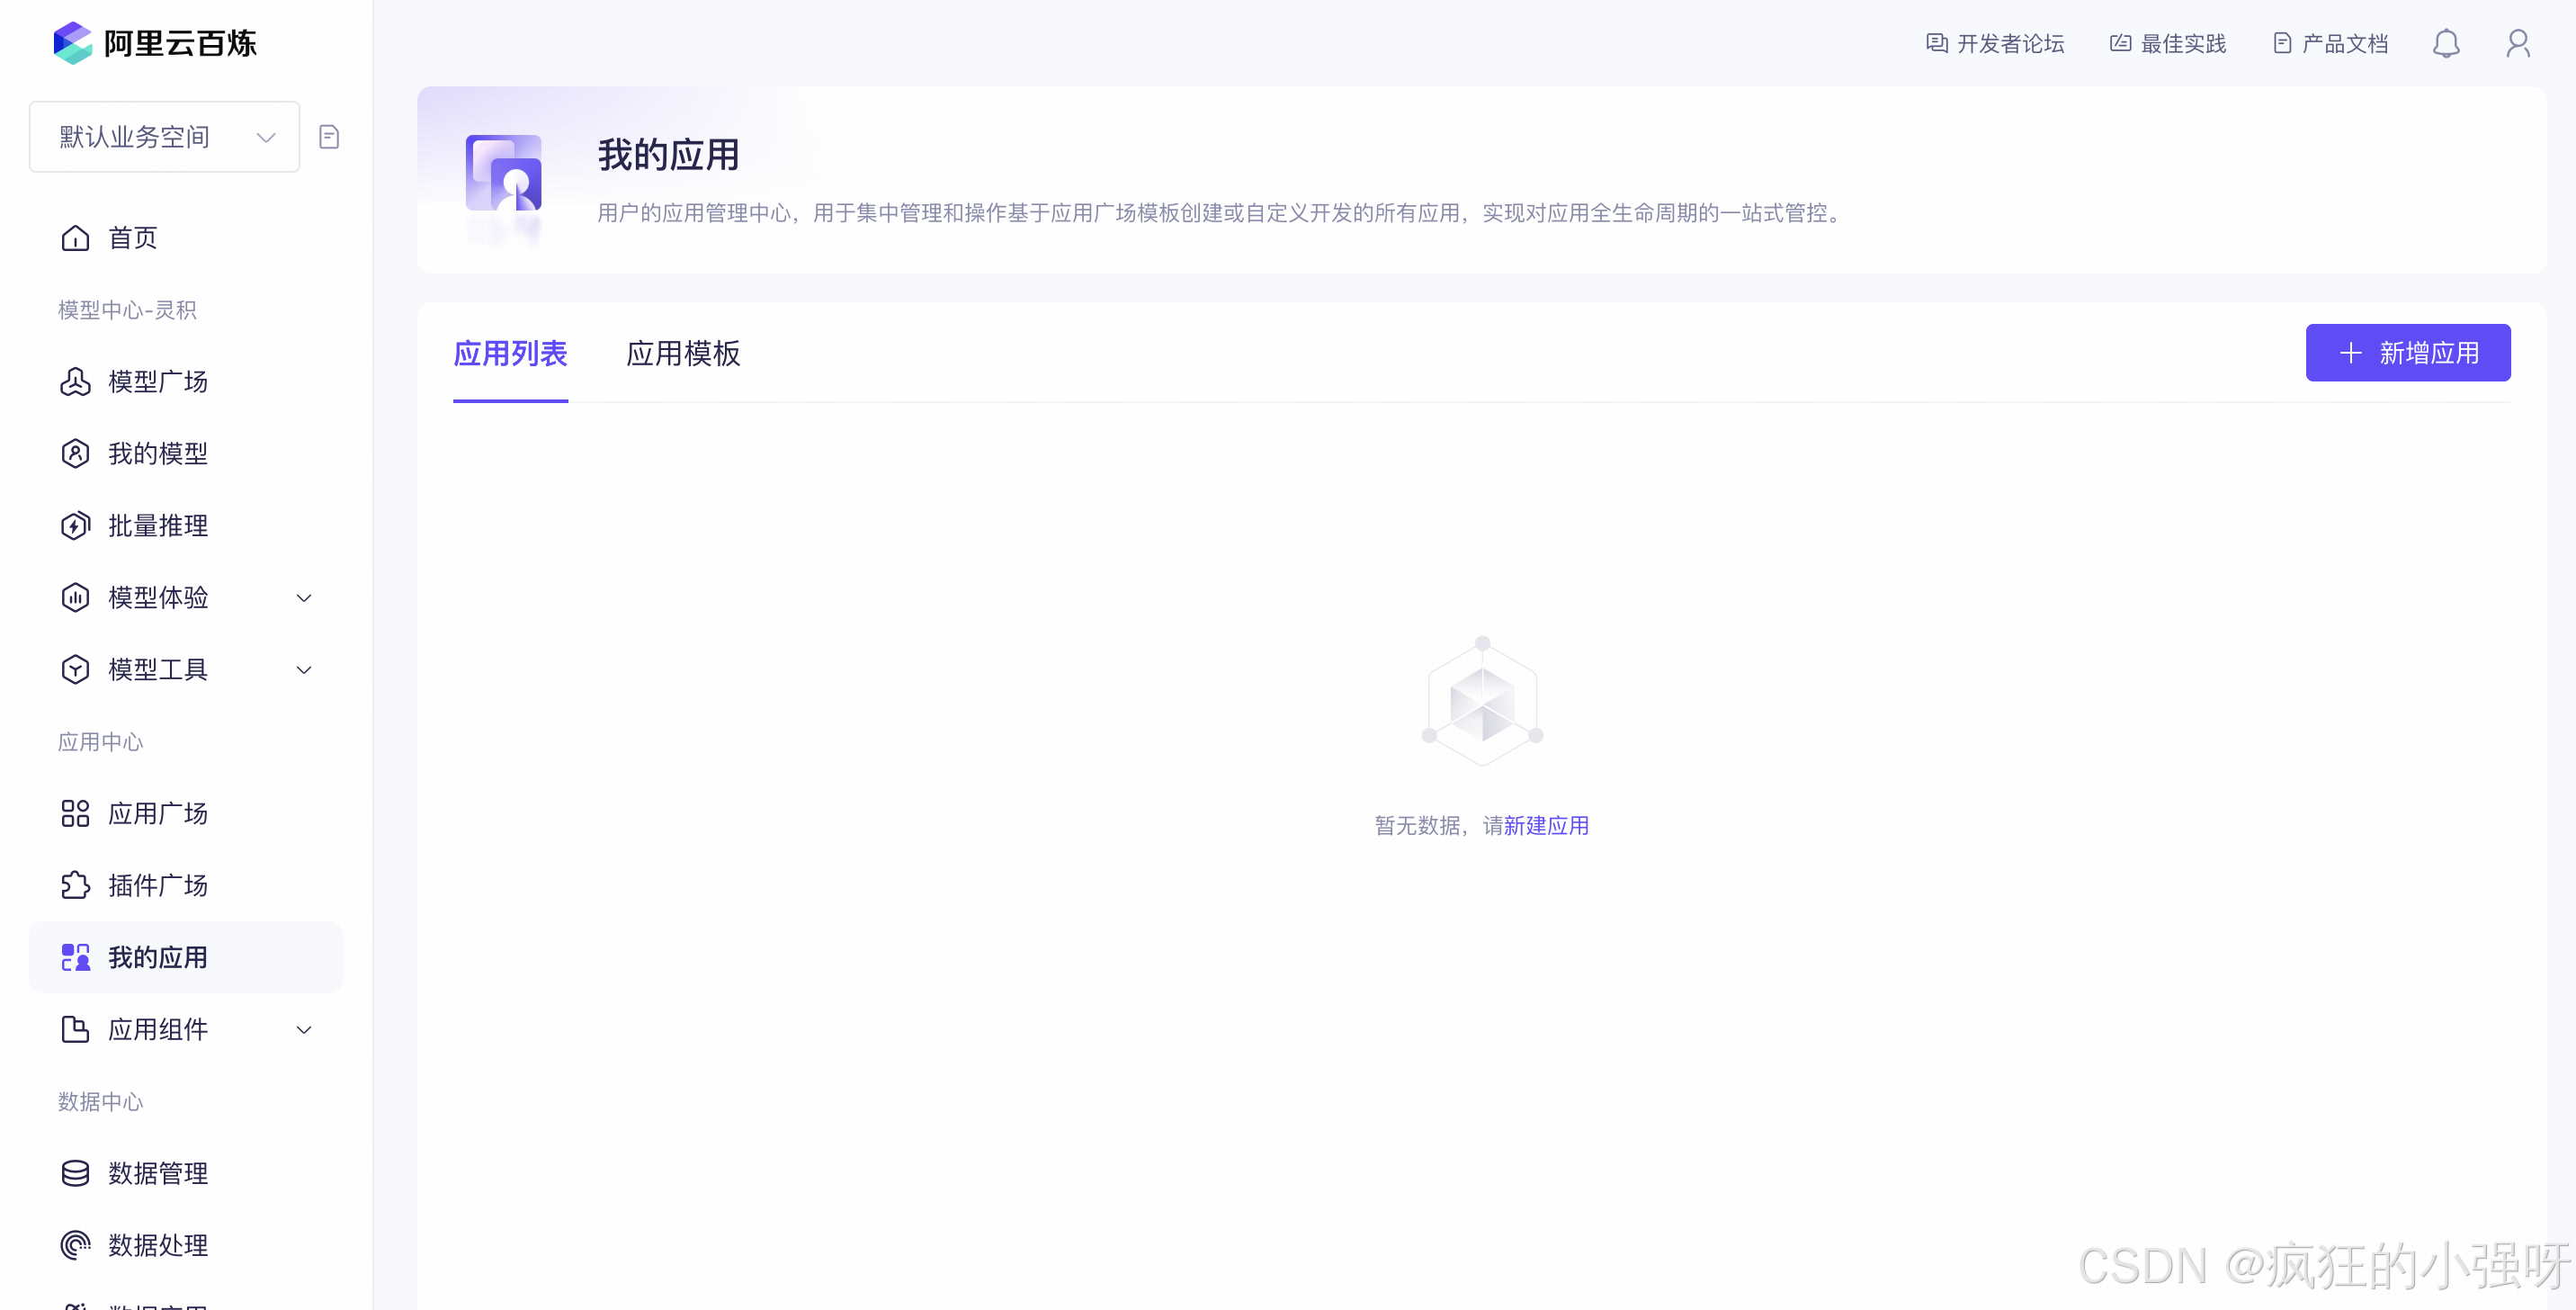The image size is (2576, 1310).
Task: Expand the 模型工具 submenu
Action: tap(186, 670)
